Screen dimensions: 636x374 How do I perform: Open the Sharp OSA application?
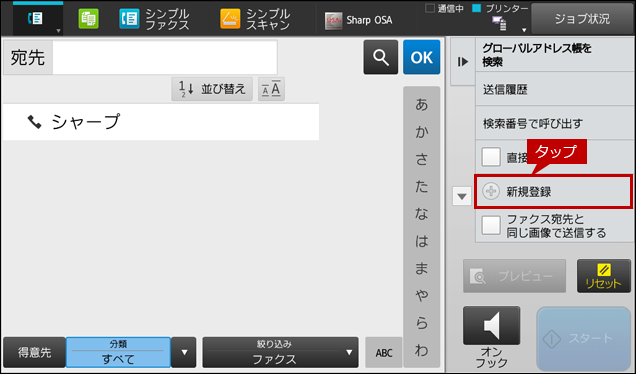pyautogui.click(x=359, y=20)
